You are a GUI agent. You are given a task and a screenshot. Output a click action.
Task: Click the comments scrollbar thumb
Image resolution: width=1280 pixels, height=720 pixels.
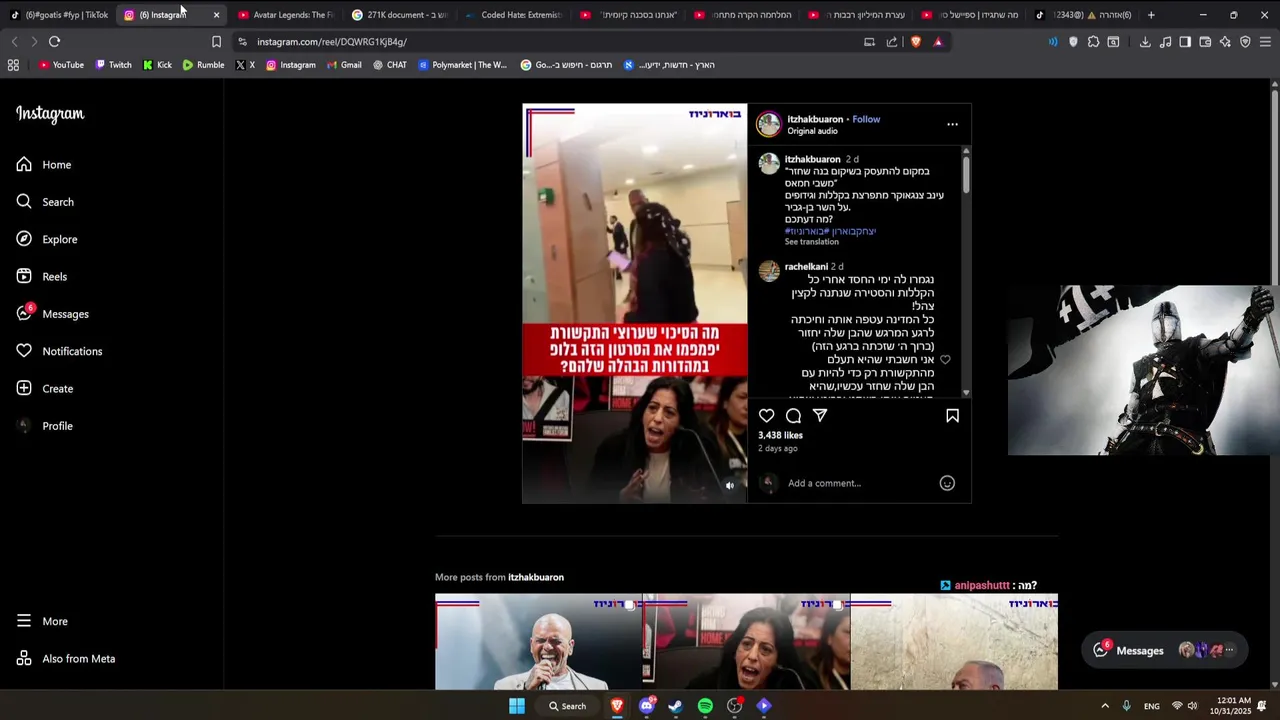(966, 174)
